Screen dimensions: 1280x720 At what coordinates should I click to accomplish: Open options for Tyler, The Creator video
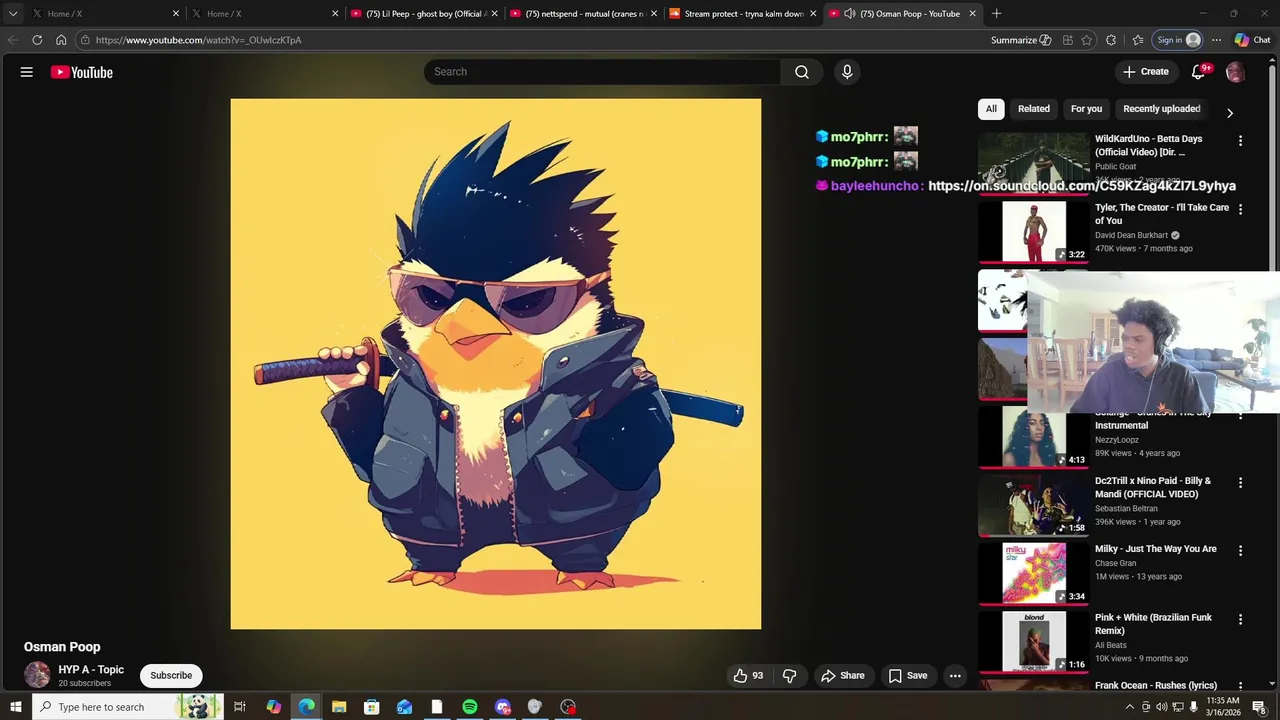(1241, 210)
